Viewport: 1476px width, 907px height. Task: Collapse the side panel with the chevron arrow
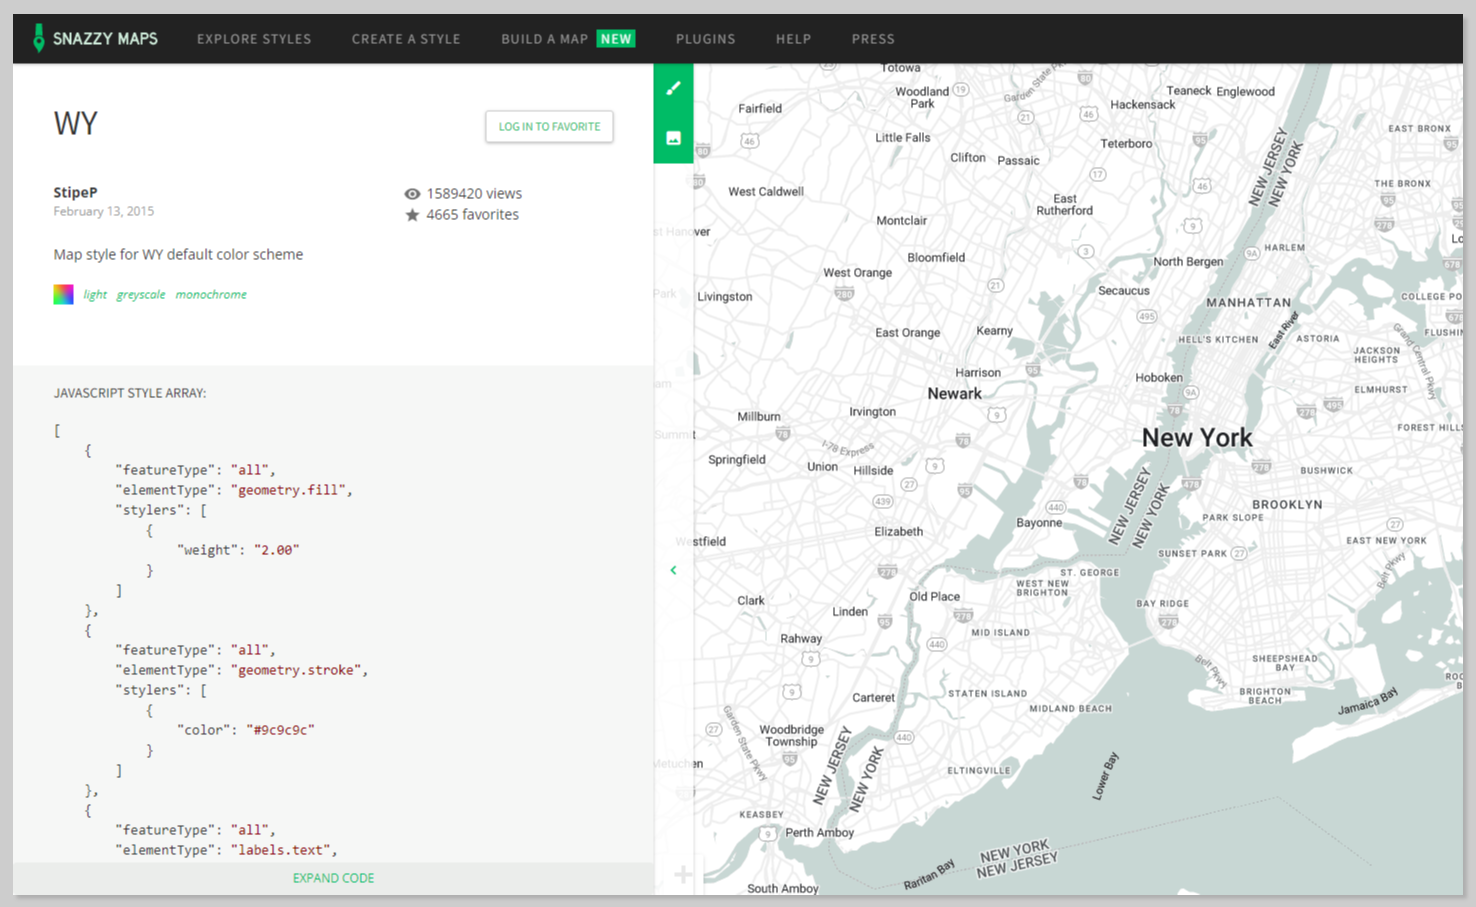coord(673,570)
